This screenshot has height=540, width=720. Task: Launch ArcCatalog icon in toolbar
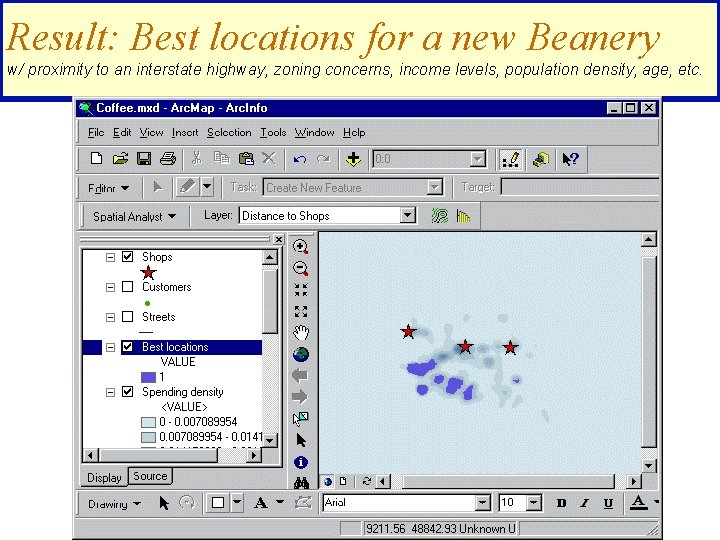pos(541,159)
